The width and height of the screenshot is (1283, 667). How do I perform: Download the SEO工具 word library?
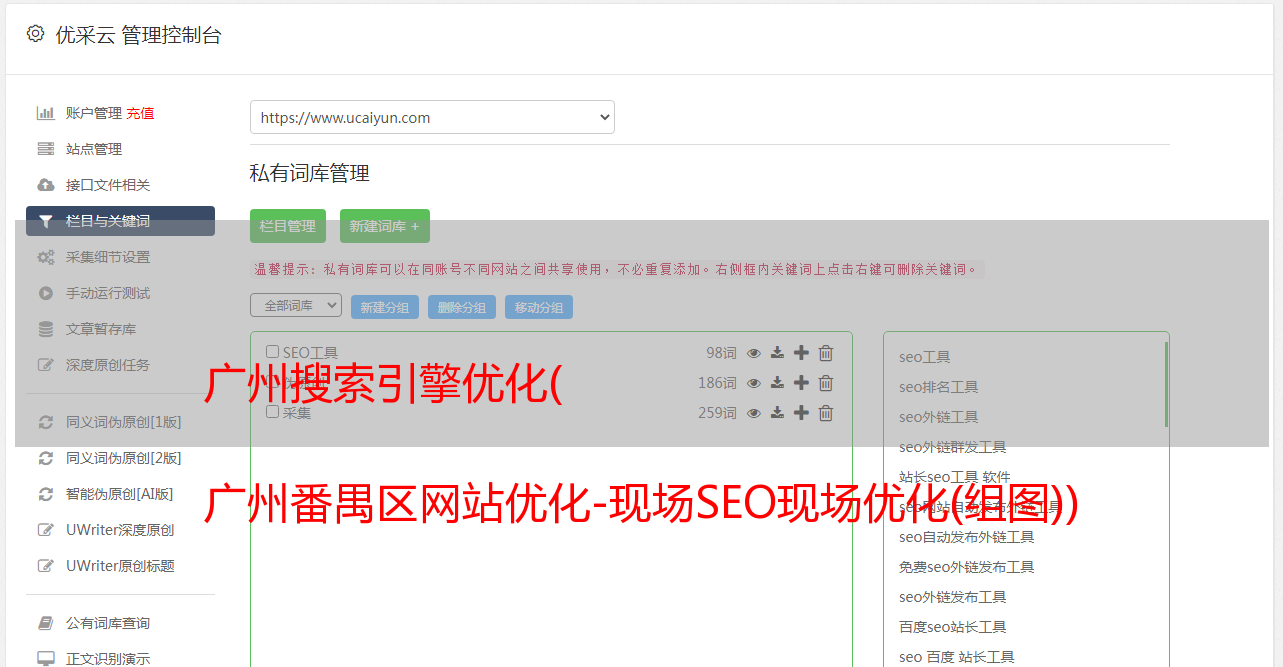(777, 353)
